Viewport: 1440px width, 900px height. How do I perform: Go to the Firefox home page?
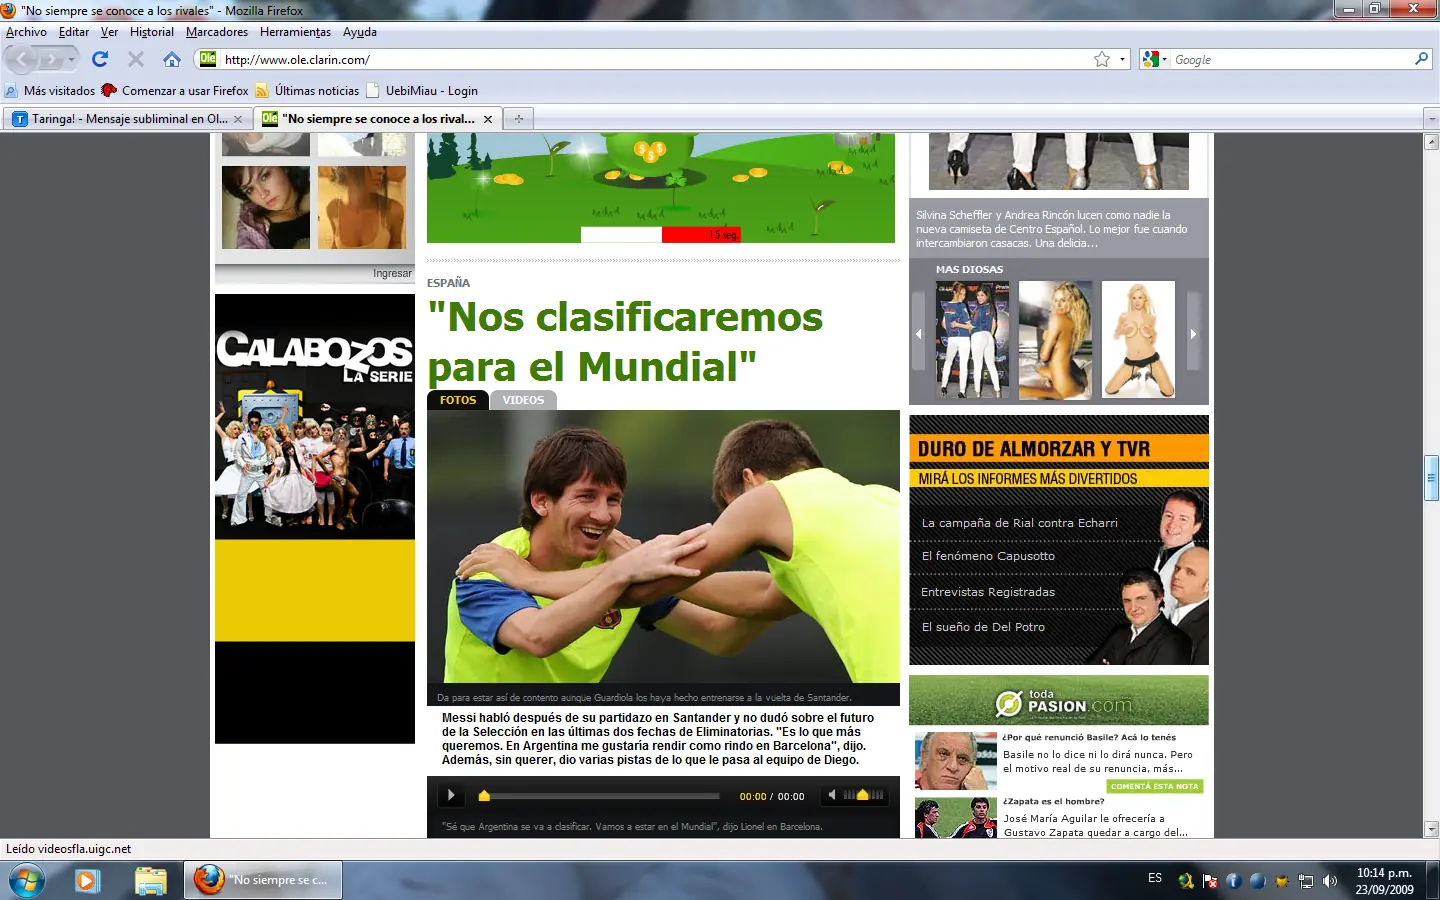(172, 59)
